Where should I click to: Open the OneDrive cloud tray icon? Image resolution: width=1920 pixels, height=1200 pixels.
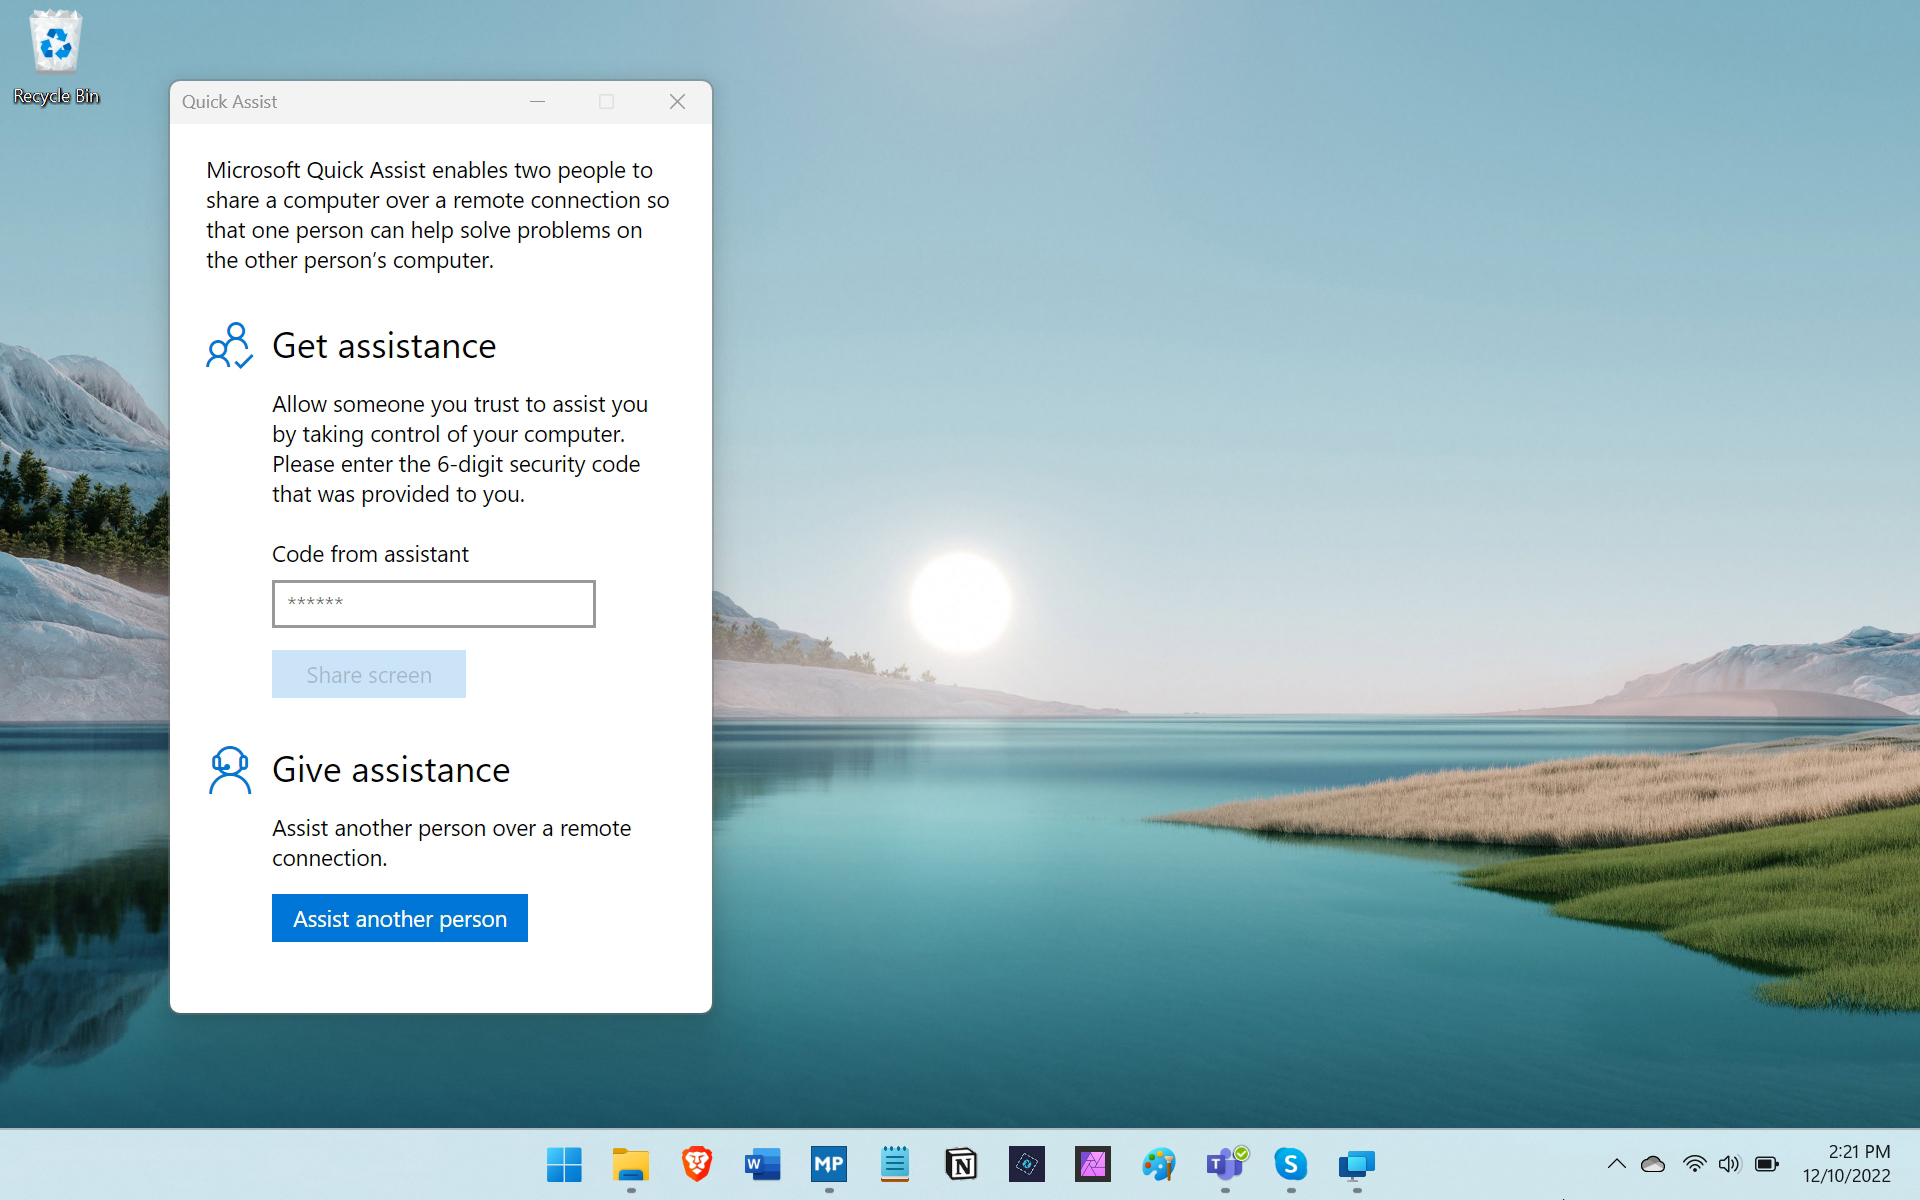click(x=1653, y=1164)
